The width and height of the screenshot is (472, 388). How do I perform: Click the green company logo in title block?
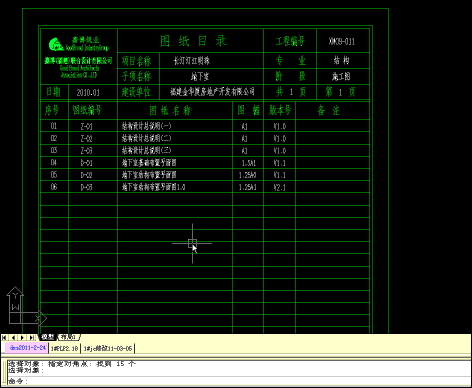click(x=56, y=44)
